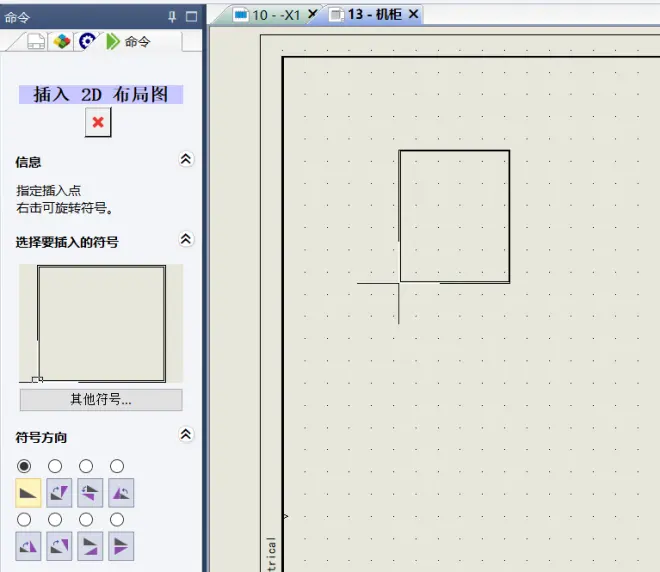Collapse the 符号方向 section

click(186, 434)
